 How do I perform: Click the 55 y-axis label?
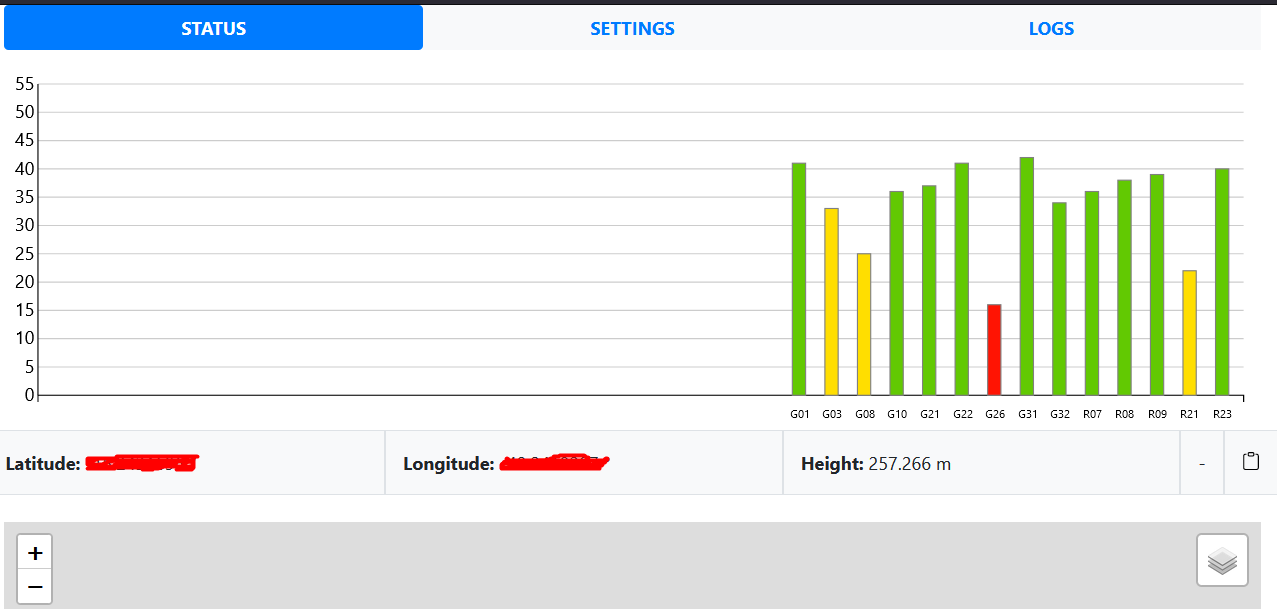pyautogui.click(x=25, y=84)
